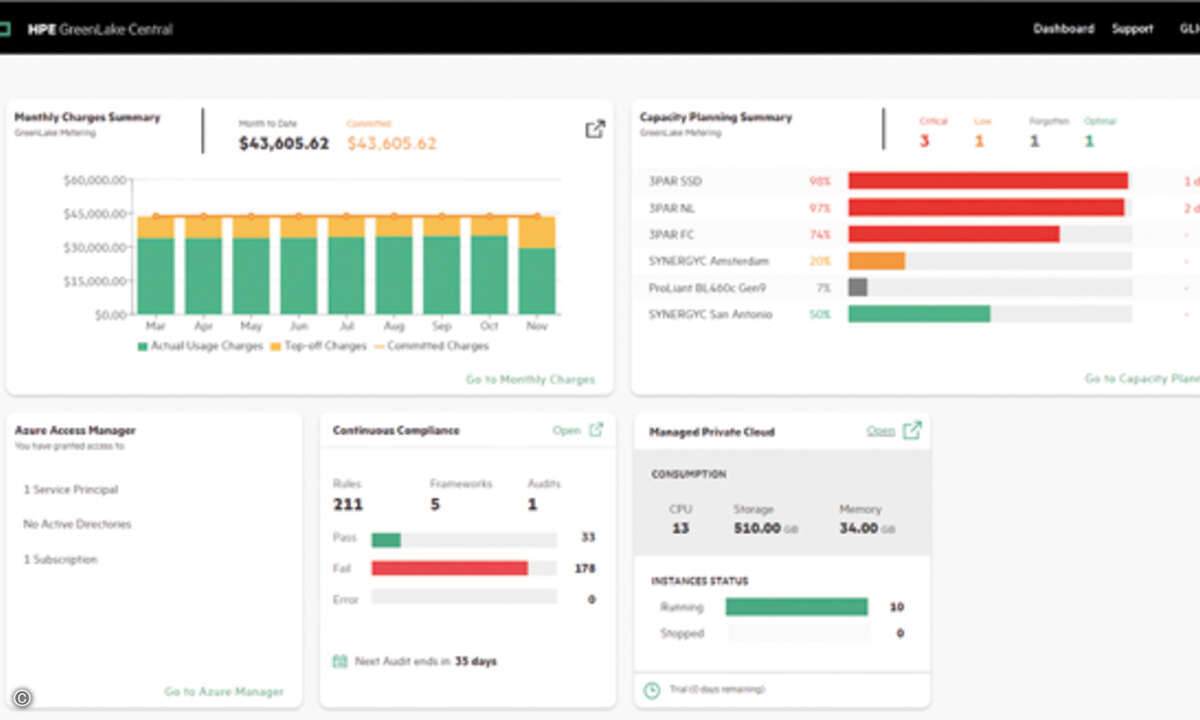Screen dimensions: 1200x720
Task: Click the calendar icon beside Next Audit
Action: click(340, 661)
